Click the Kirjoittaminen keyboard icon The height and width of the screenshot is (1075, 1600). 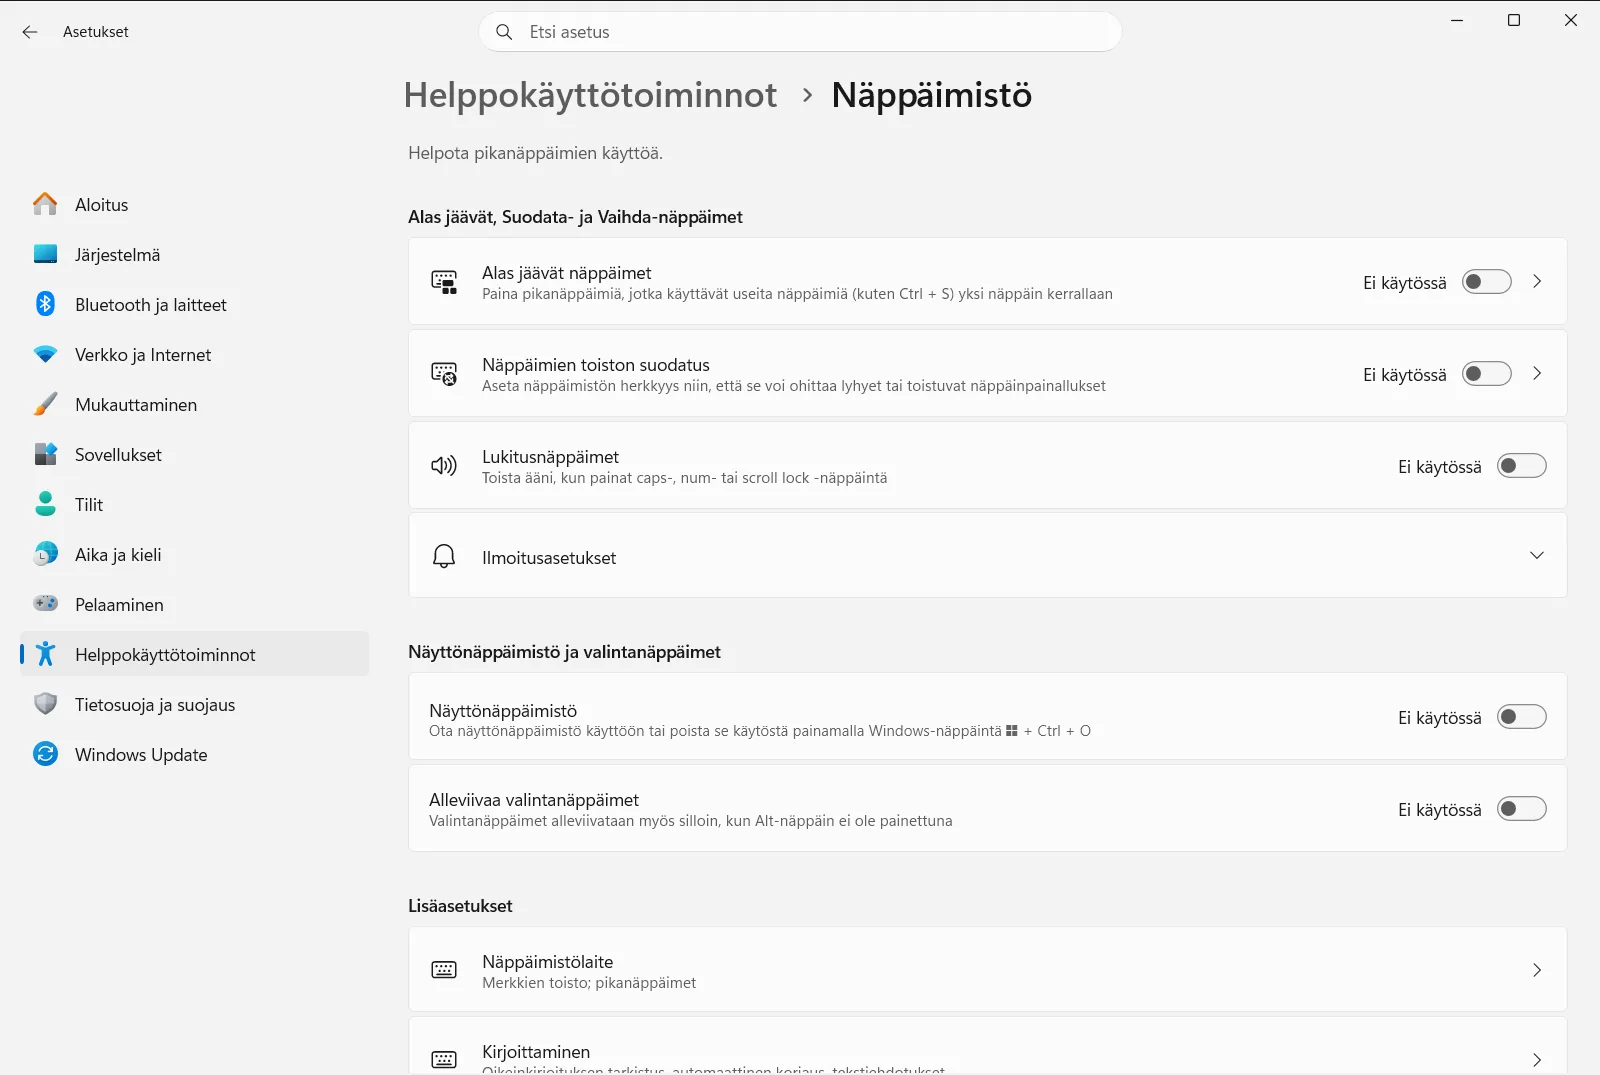tap(444, 1060)
